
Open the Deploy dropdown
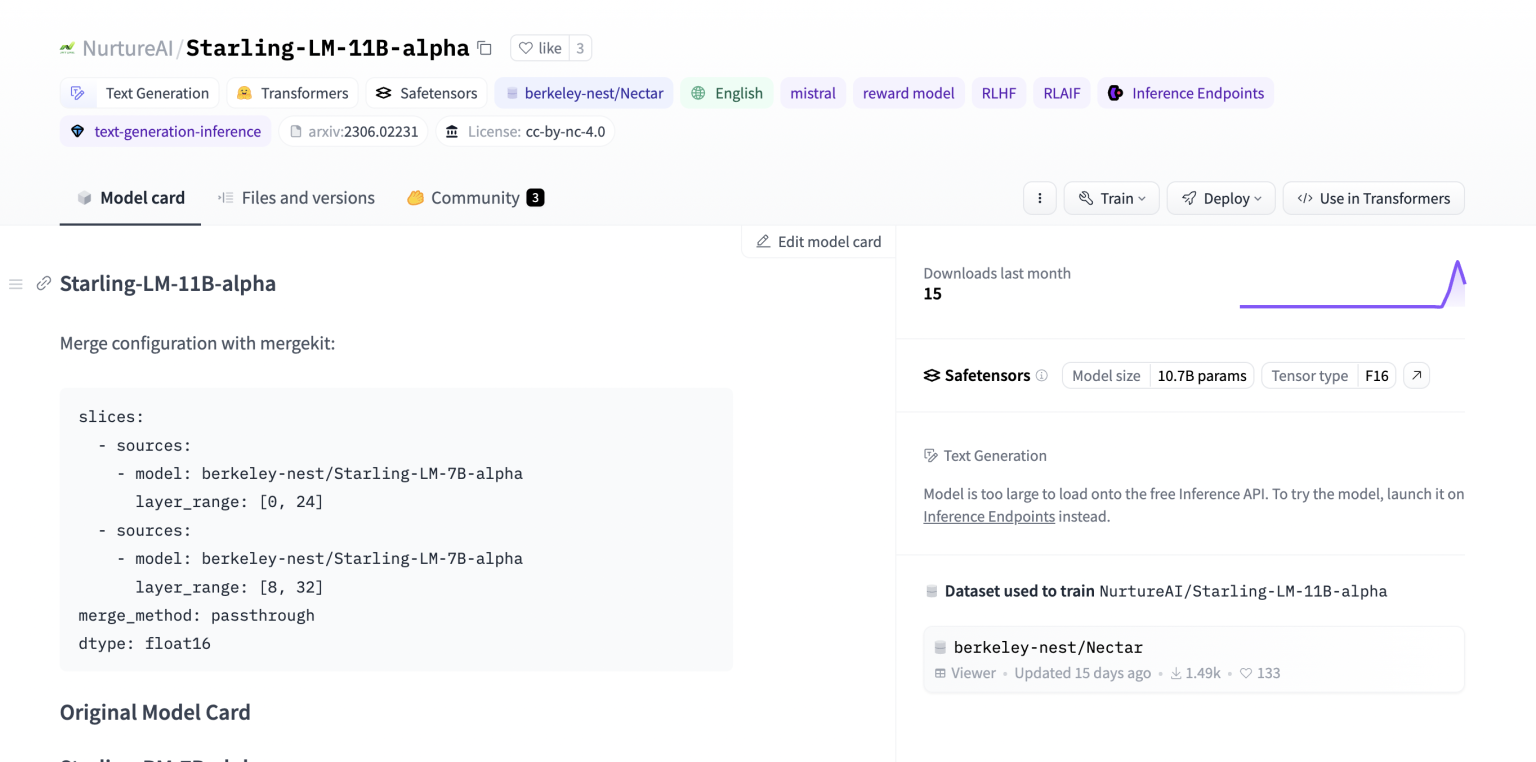1220,197
